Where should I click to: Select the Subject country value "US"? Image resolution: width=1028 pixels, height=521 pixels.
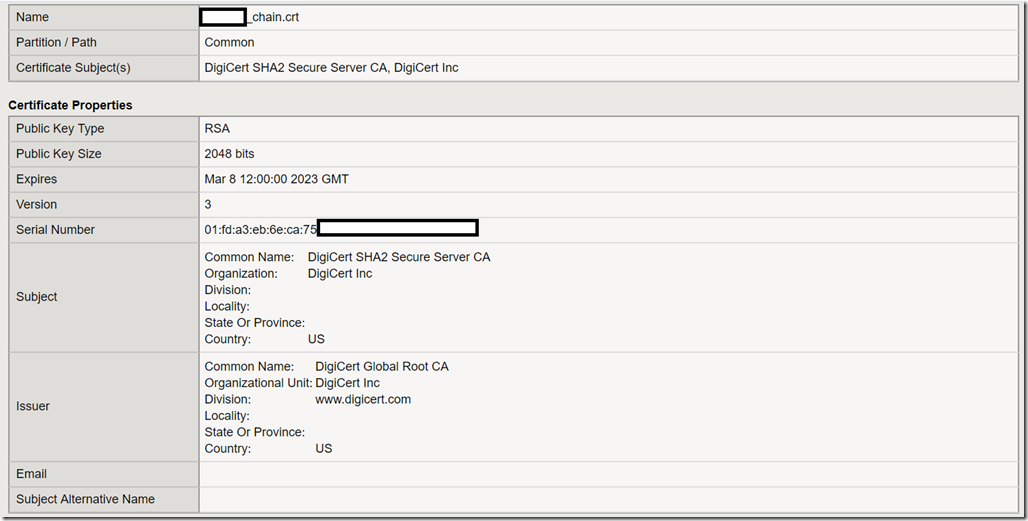317,339
